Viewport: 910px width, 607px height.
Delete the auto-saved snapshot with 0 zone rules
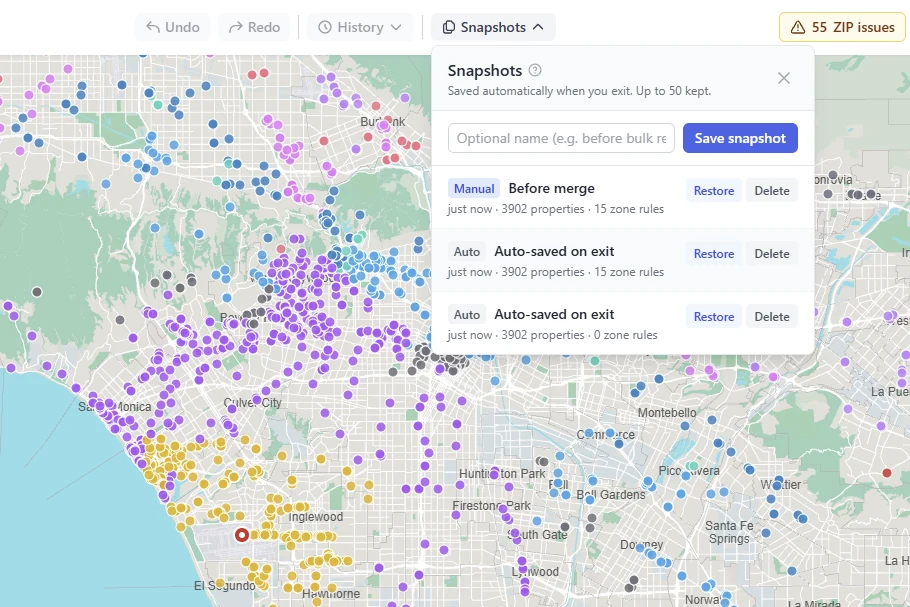pyautogui.click(x=771, y=316)
